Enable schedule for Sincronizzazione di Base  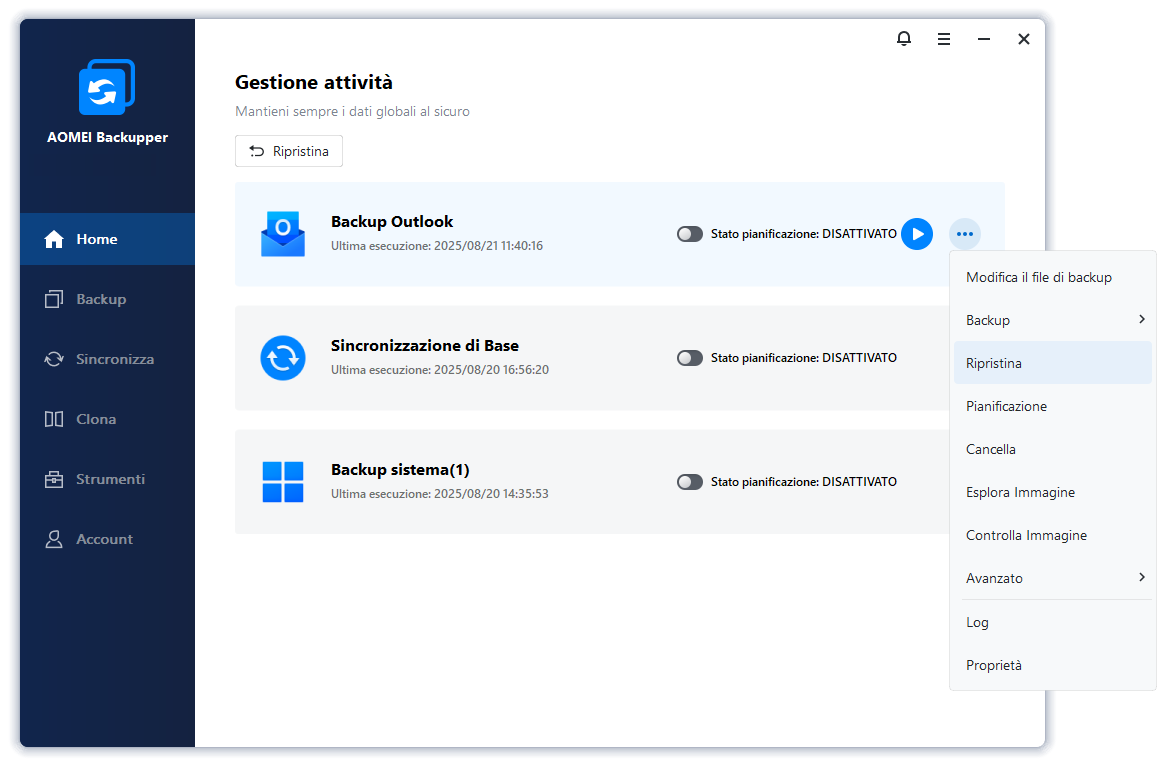pyautogui.click(x=690, y=358)
